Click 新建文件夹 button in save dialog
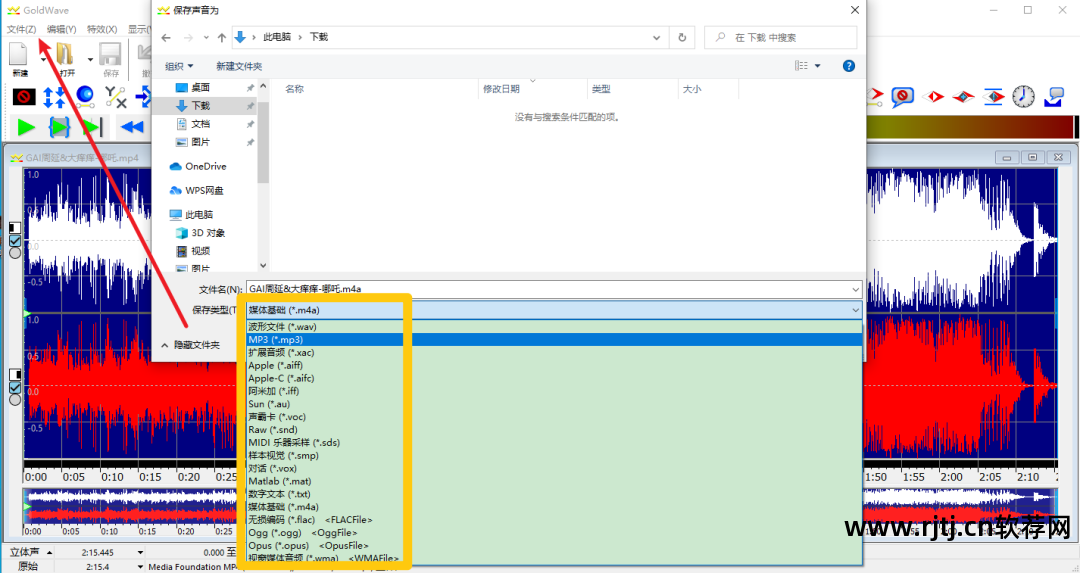The width and height of the screenshot is (1080, 573). pos(239,66)
